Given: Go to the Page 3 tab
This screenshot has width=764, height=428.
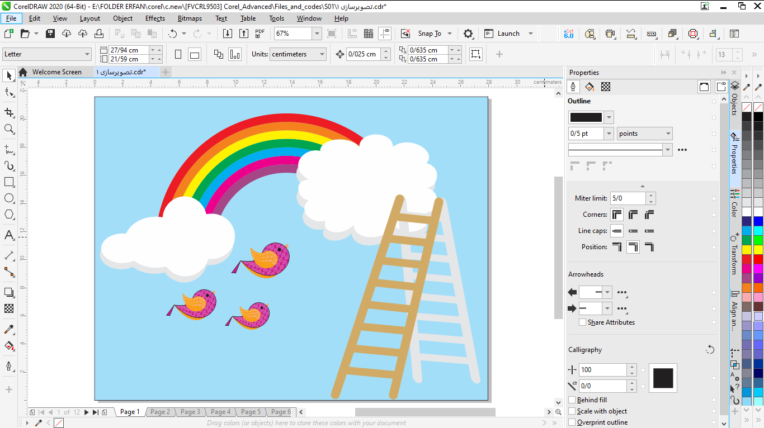Looking at the screenshot, I should [x=190, y=412].
